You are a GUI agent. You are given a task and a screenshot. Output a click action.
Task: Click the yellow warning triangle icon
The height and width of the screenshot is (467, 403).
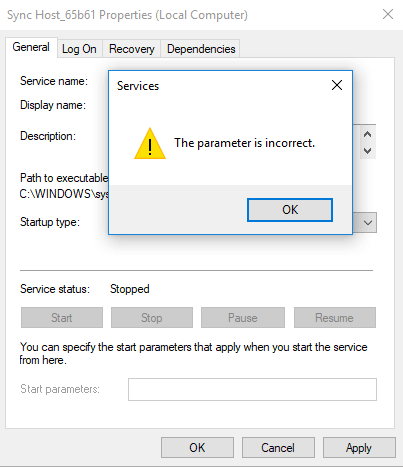point(150,144)
